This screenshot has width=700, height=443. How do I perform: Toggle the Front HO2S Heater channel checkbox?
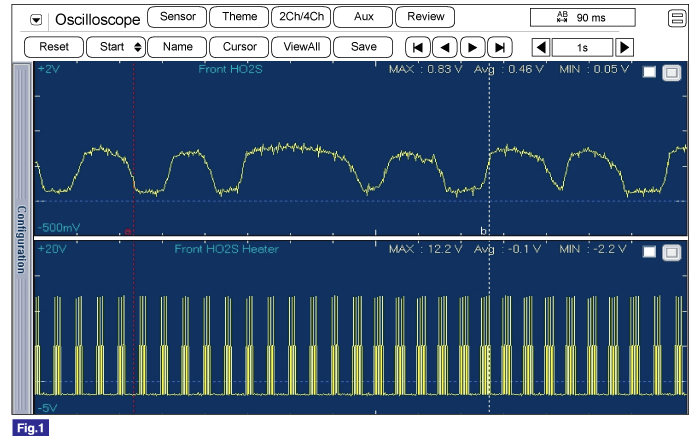[x=650, y=251]
